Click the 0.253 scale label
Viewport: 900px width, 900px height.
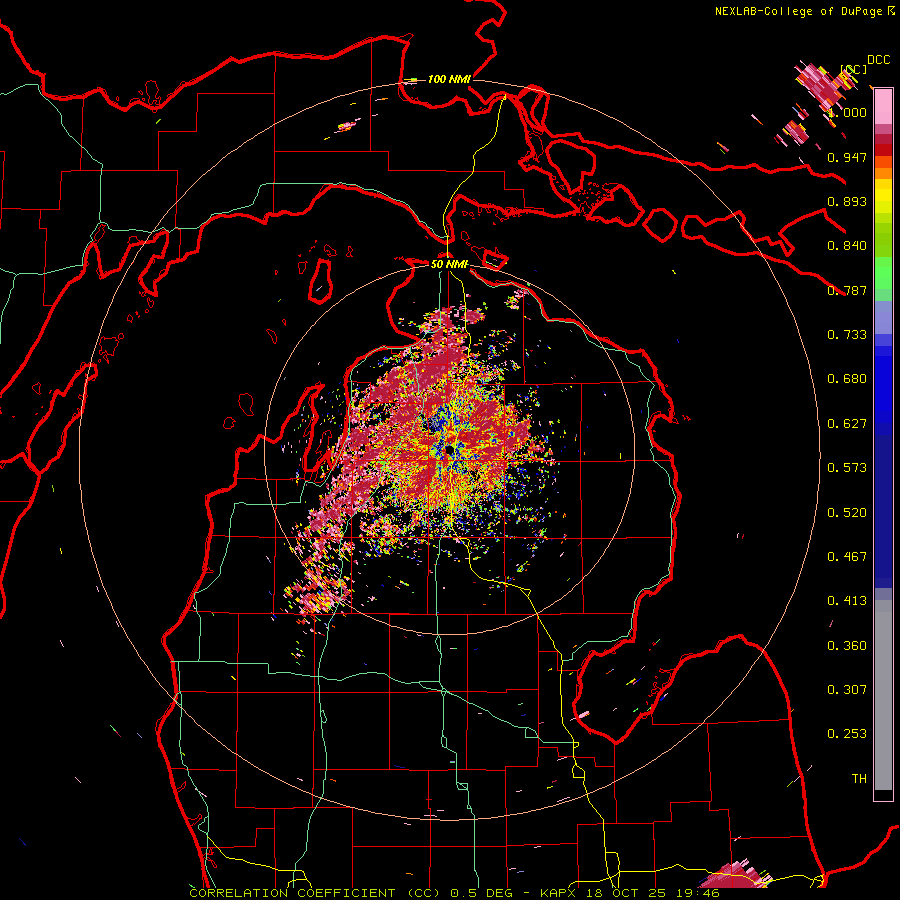[847, 734]
